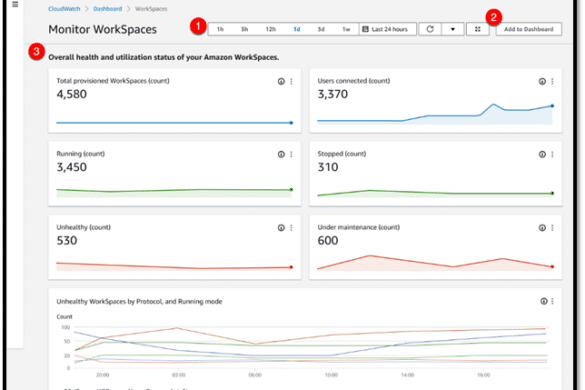This screenshot has width=585, height=390.
Task: Show info for Users connected widget
Action: pyautogui.click(x=542, y=81)
